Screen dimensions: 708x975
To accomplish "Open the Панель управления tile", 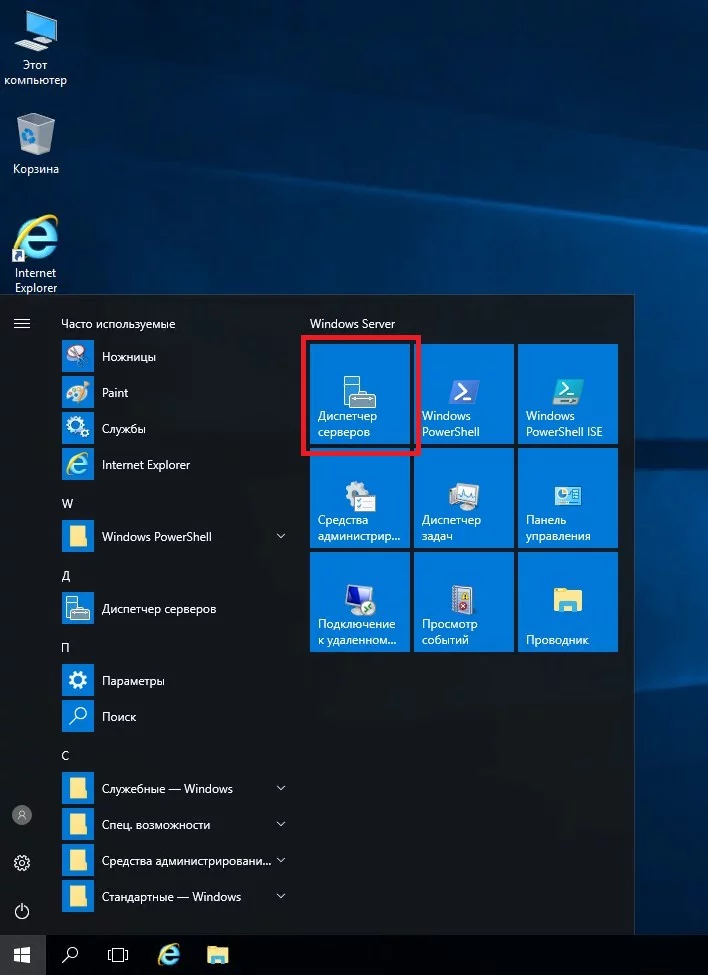I will pos(568,498).
